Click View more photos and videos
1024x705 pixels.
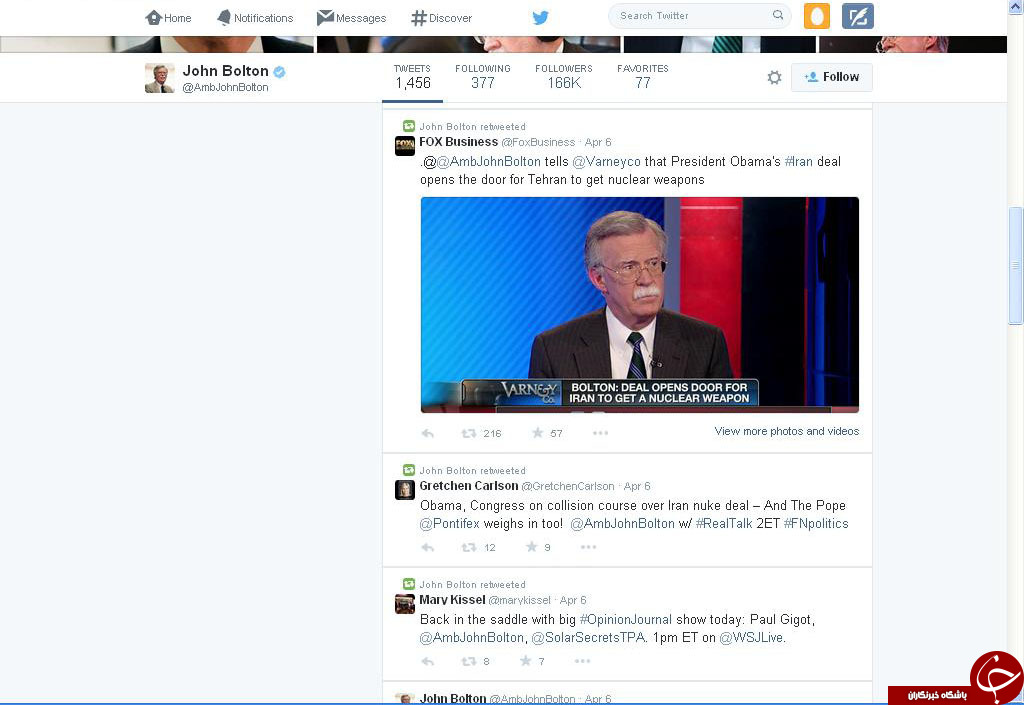(786, 431)
